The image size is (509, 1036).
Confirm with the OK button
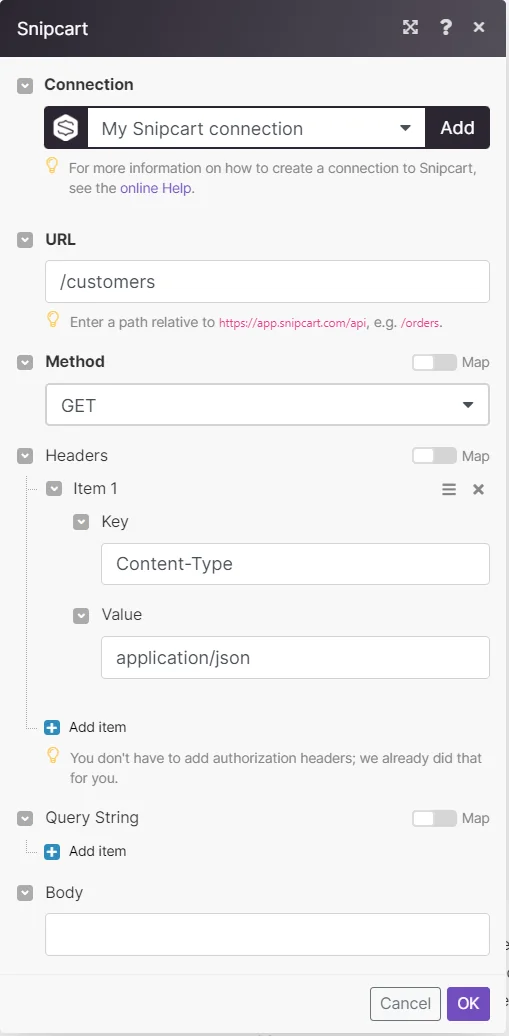[x=468, y=1004]
